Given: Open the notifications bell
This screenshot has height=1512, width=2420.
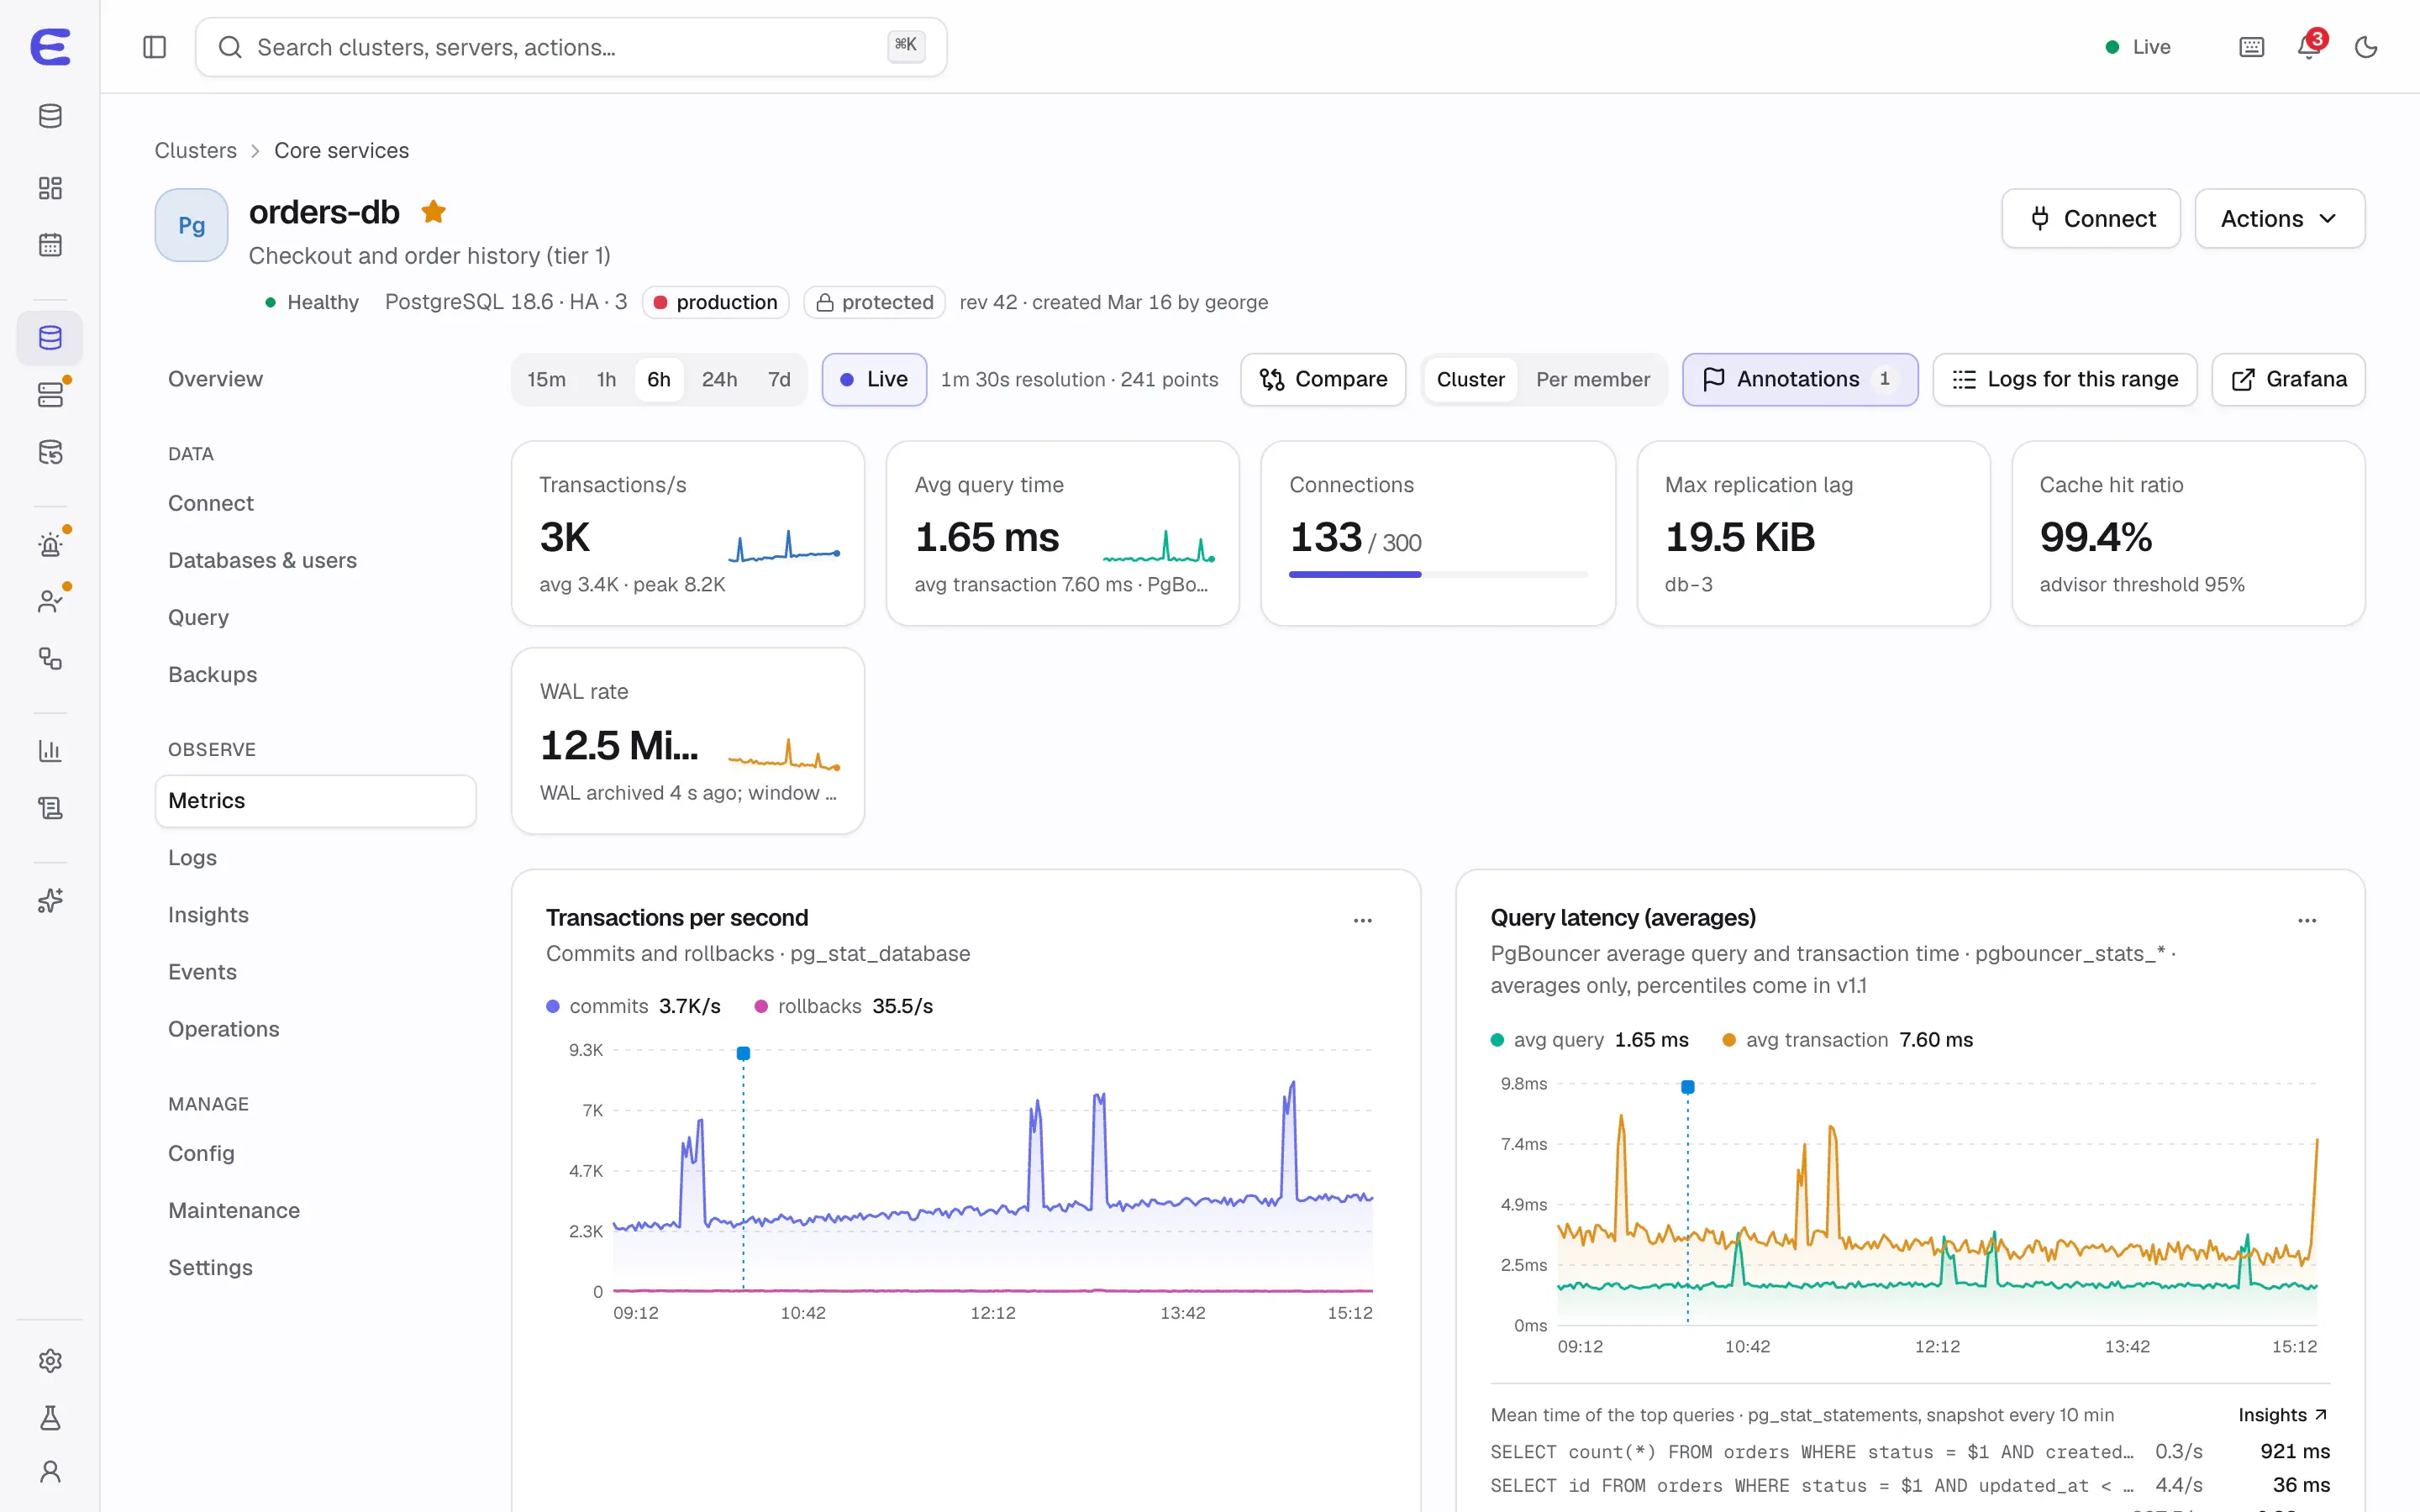Looking at the screenshot, I should pos(2309,47).
